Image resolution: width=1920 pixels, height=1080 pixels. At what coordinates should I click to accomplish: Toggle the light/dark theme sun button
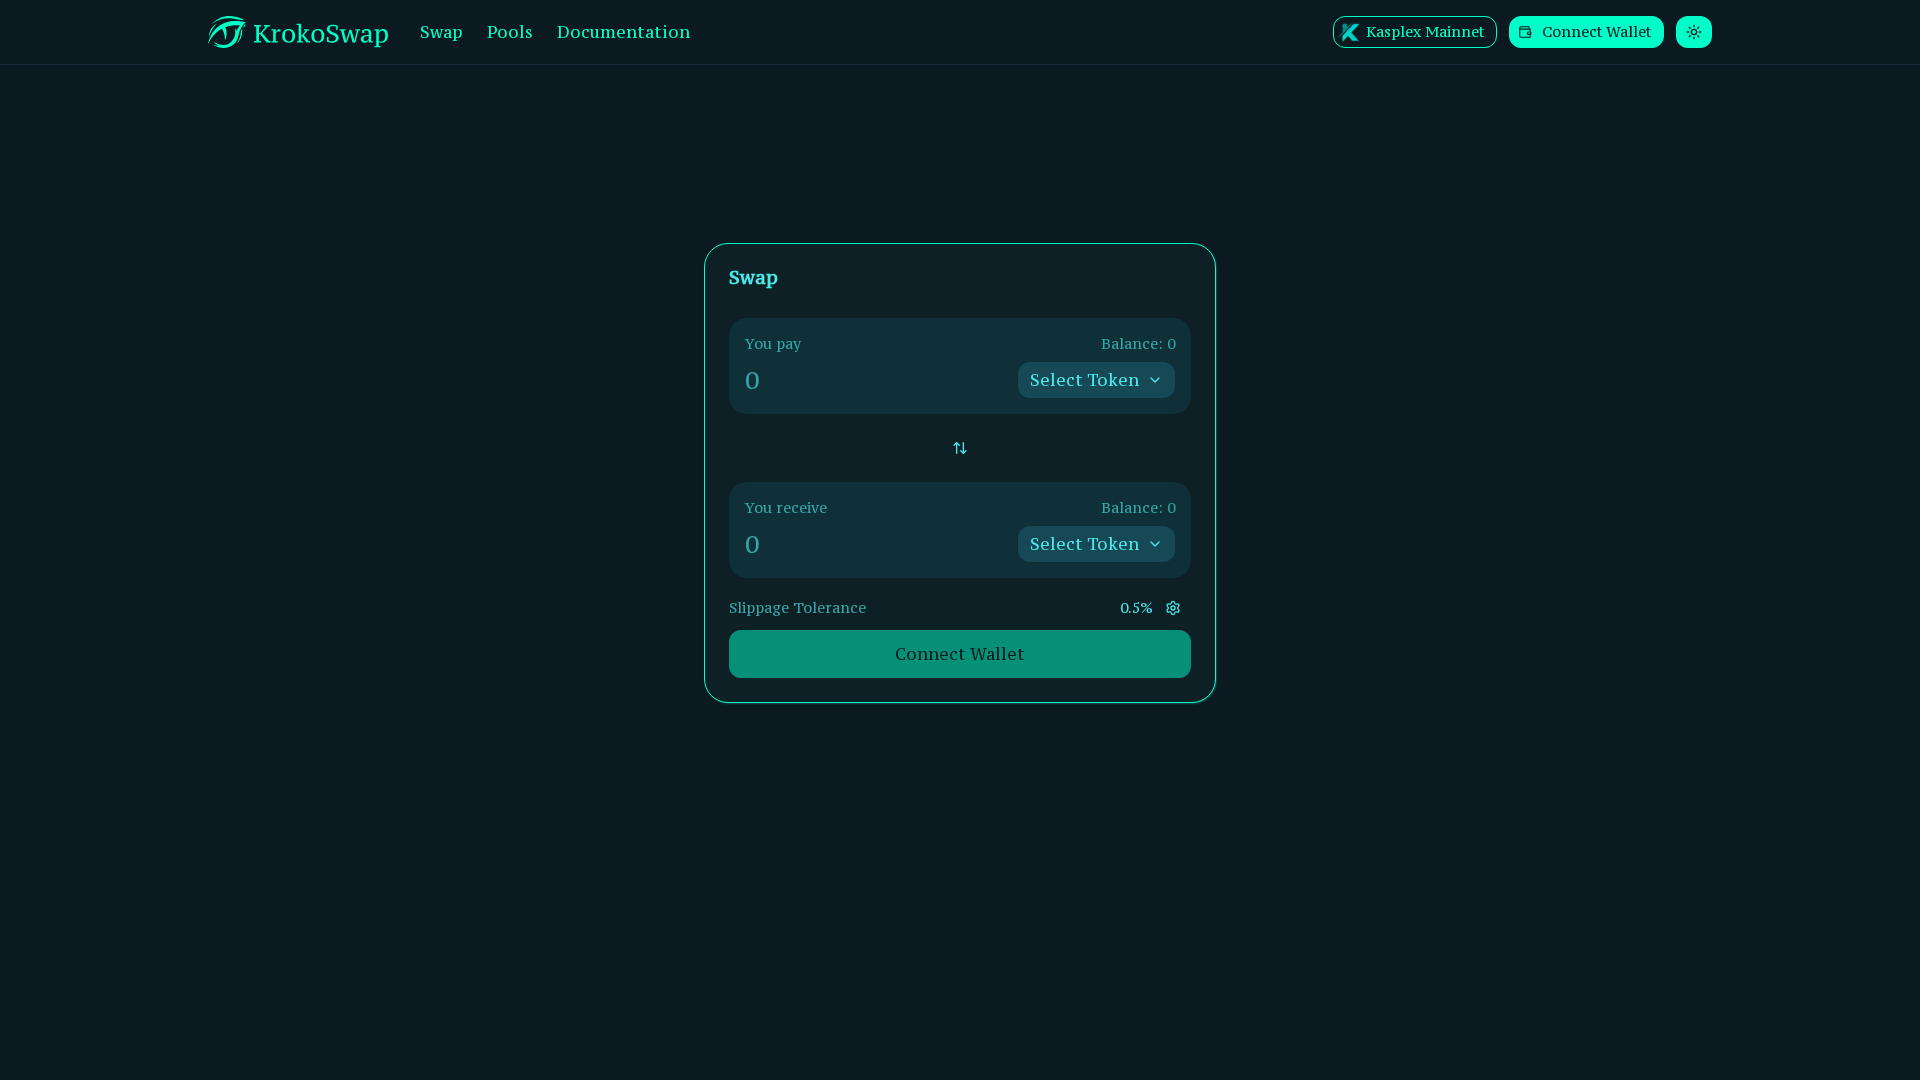tap(1693, 32)
